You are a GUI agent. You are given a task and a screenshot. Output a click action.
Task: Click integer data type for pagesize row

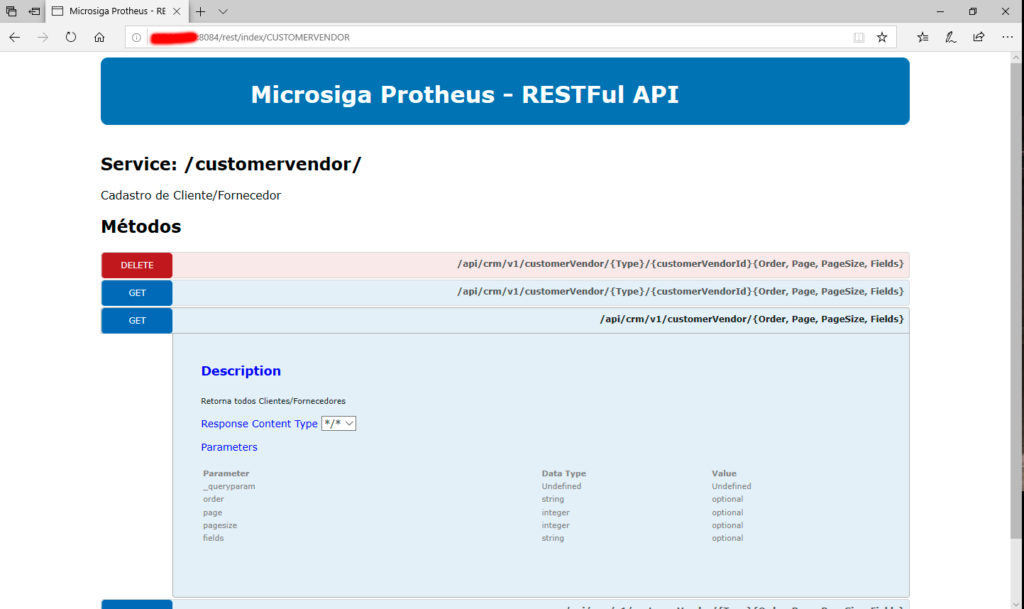555,525
